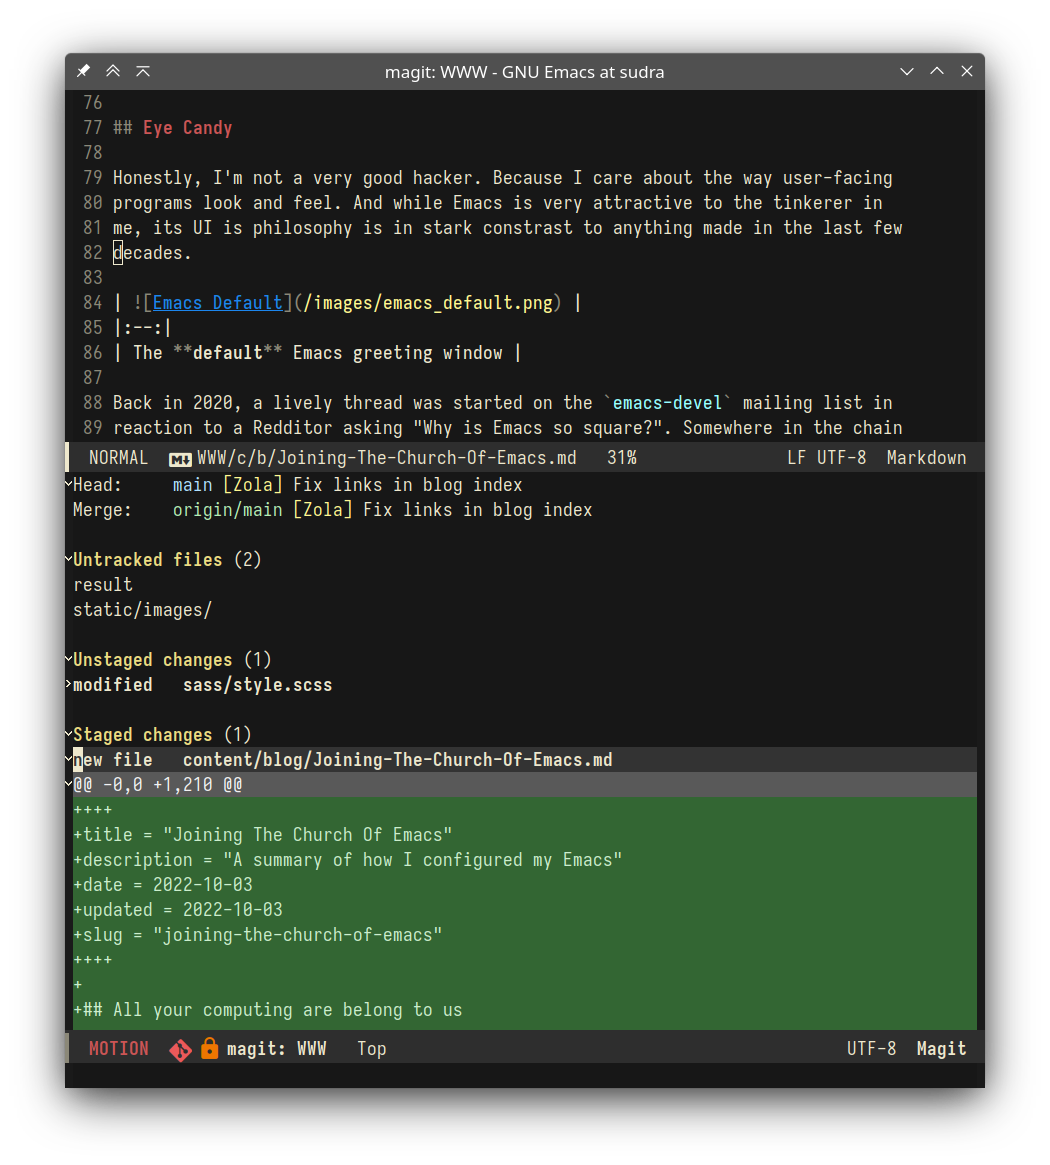The width and height of the screenshot is (1050, 1165).
Task: Click the shade window icon in title bar
Action: pos(143,71)
